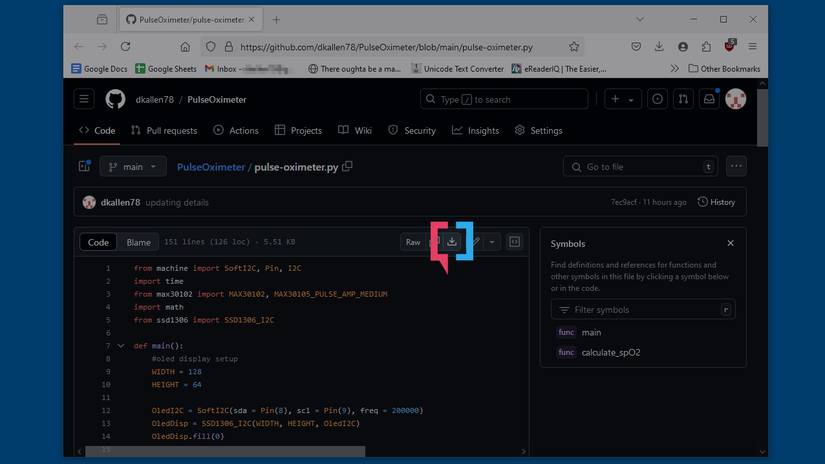Viewport: 825px width, 464px height.
Task: Close the Symbols panel
Action: (x=730, y=243)
